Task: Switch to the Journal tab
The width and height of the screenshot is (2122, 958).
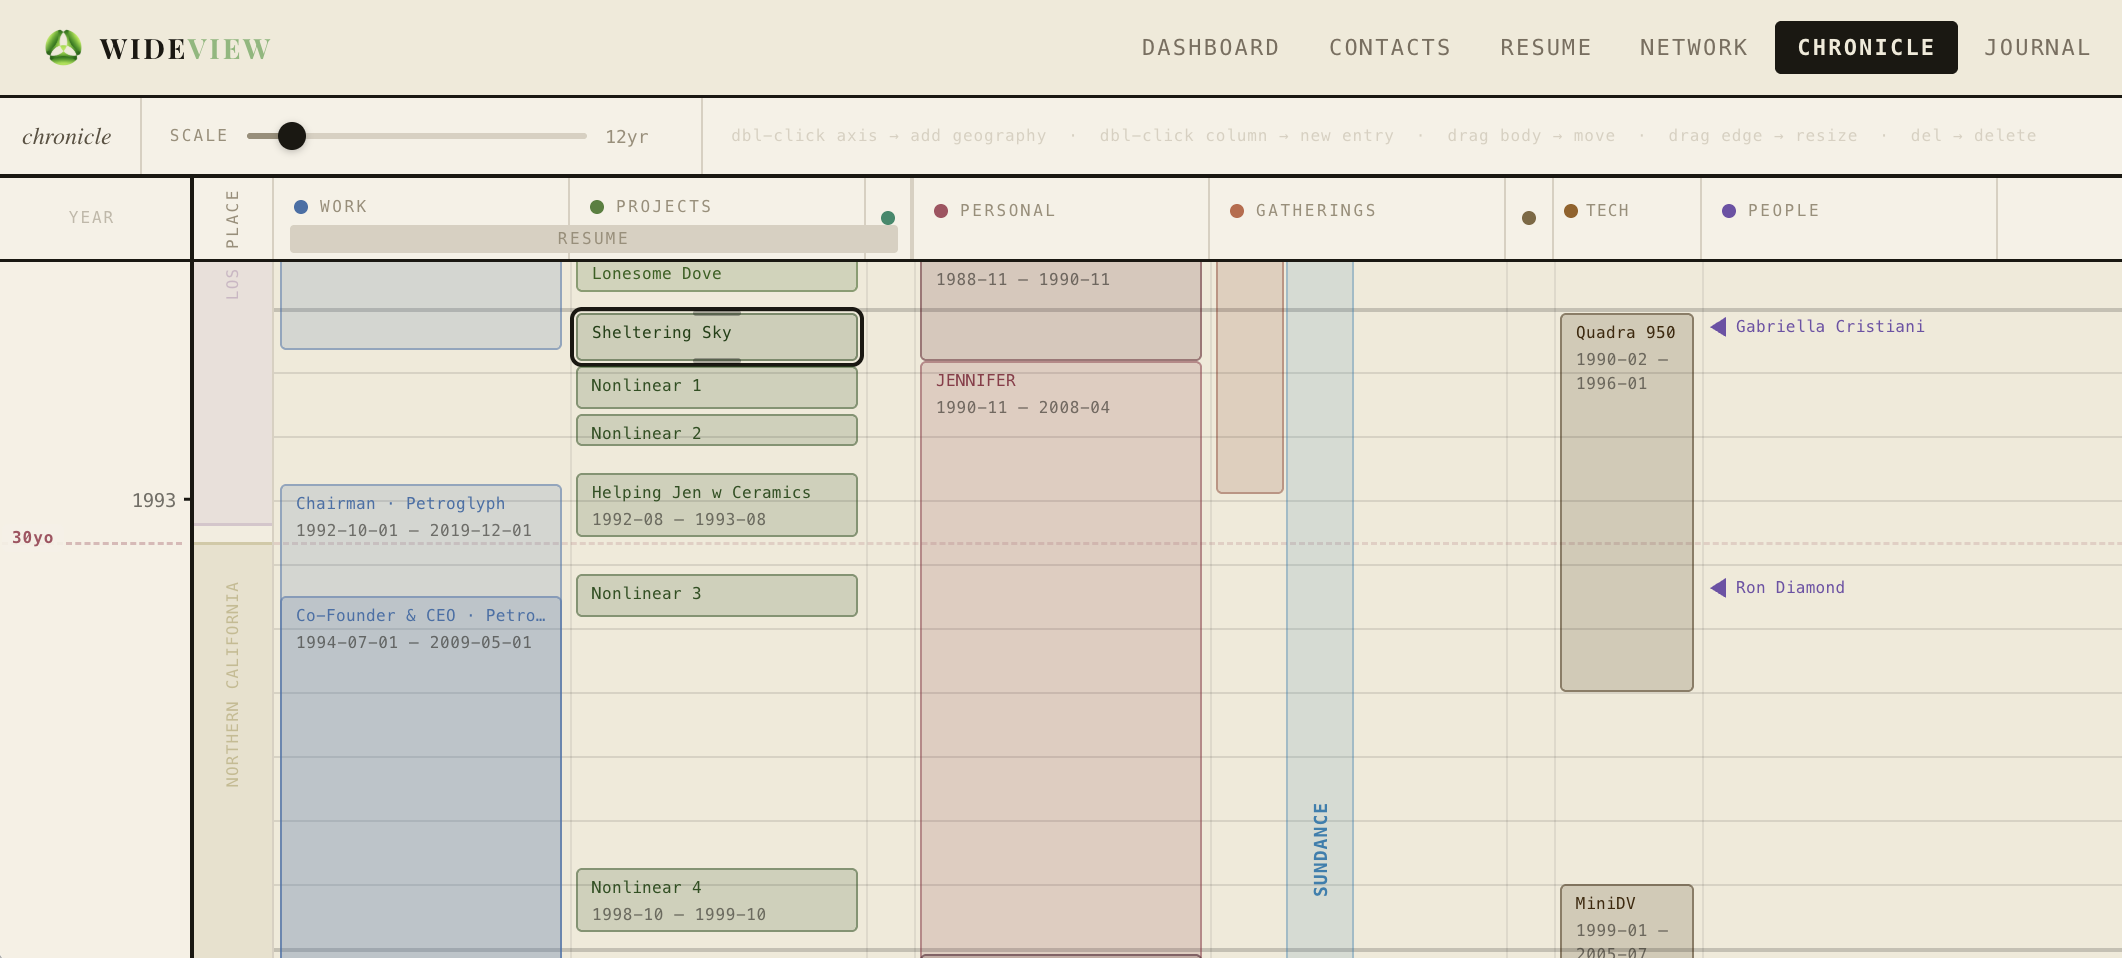Action: click(x=2037, y=48)
